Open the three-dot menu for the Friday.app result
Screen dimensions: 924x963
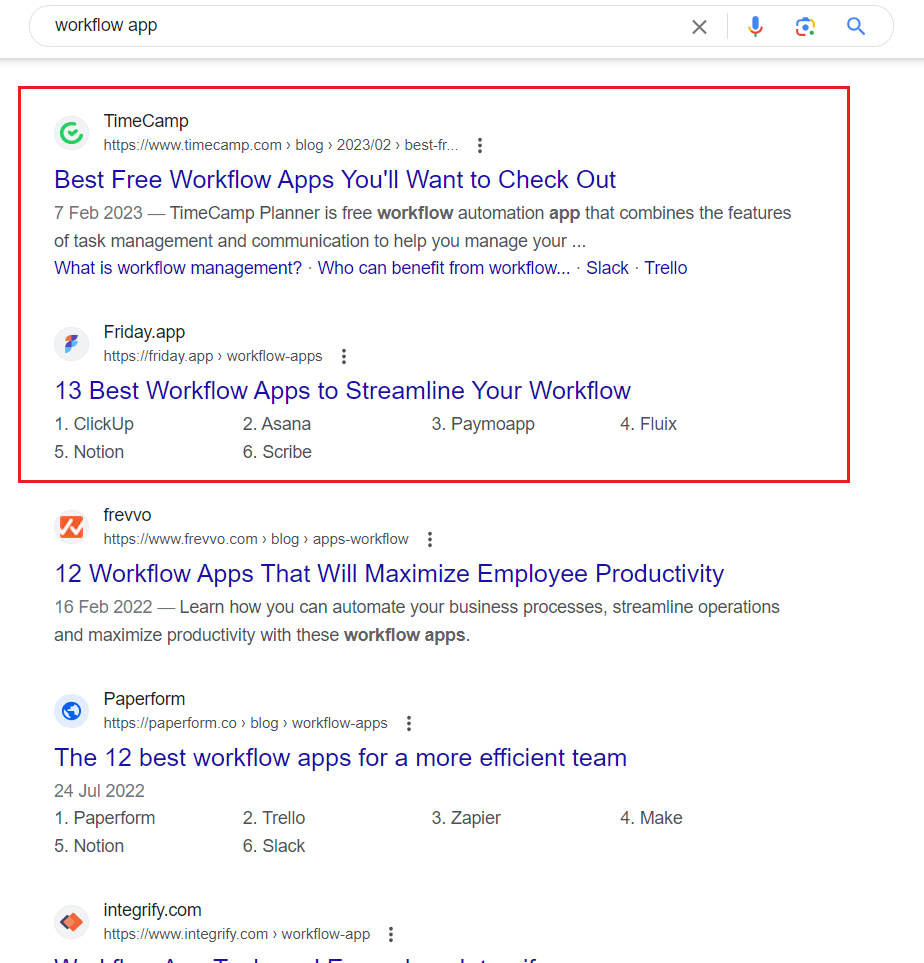[344, 357]
